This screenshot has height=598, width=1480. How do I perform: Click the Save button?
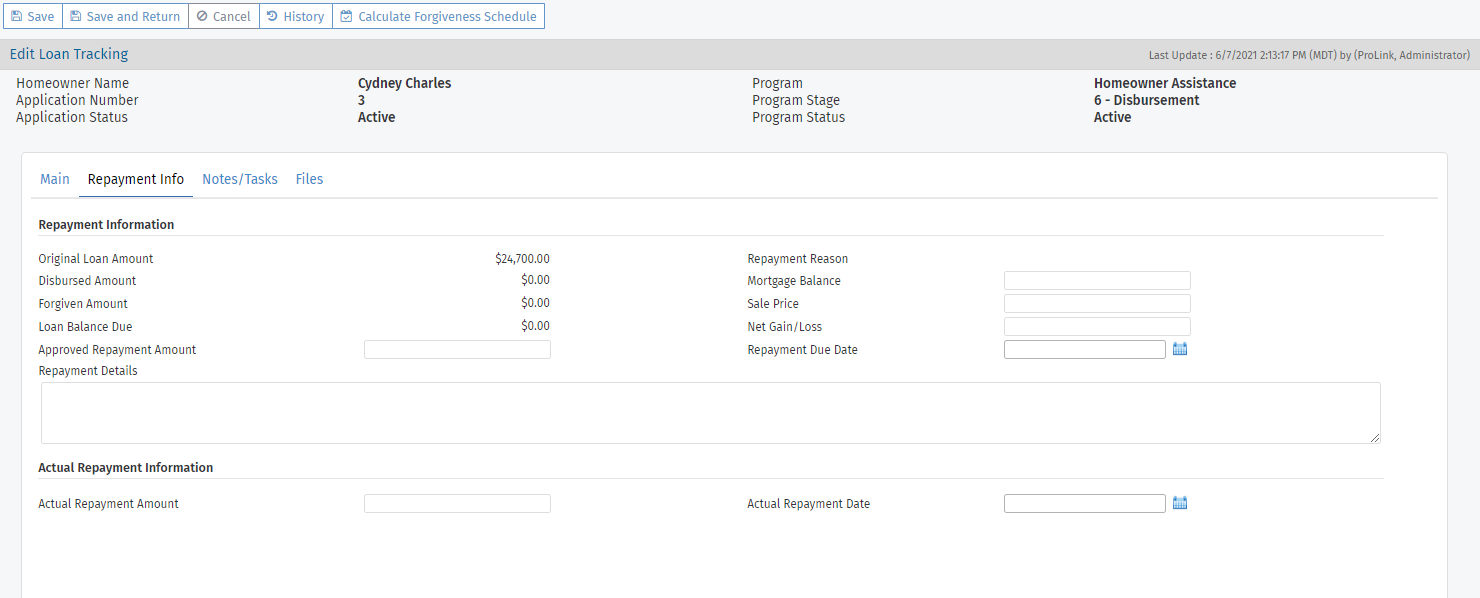[32, 15]
